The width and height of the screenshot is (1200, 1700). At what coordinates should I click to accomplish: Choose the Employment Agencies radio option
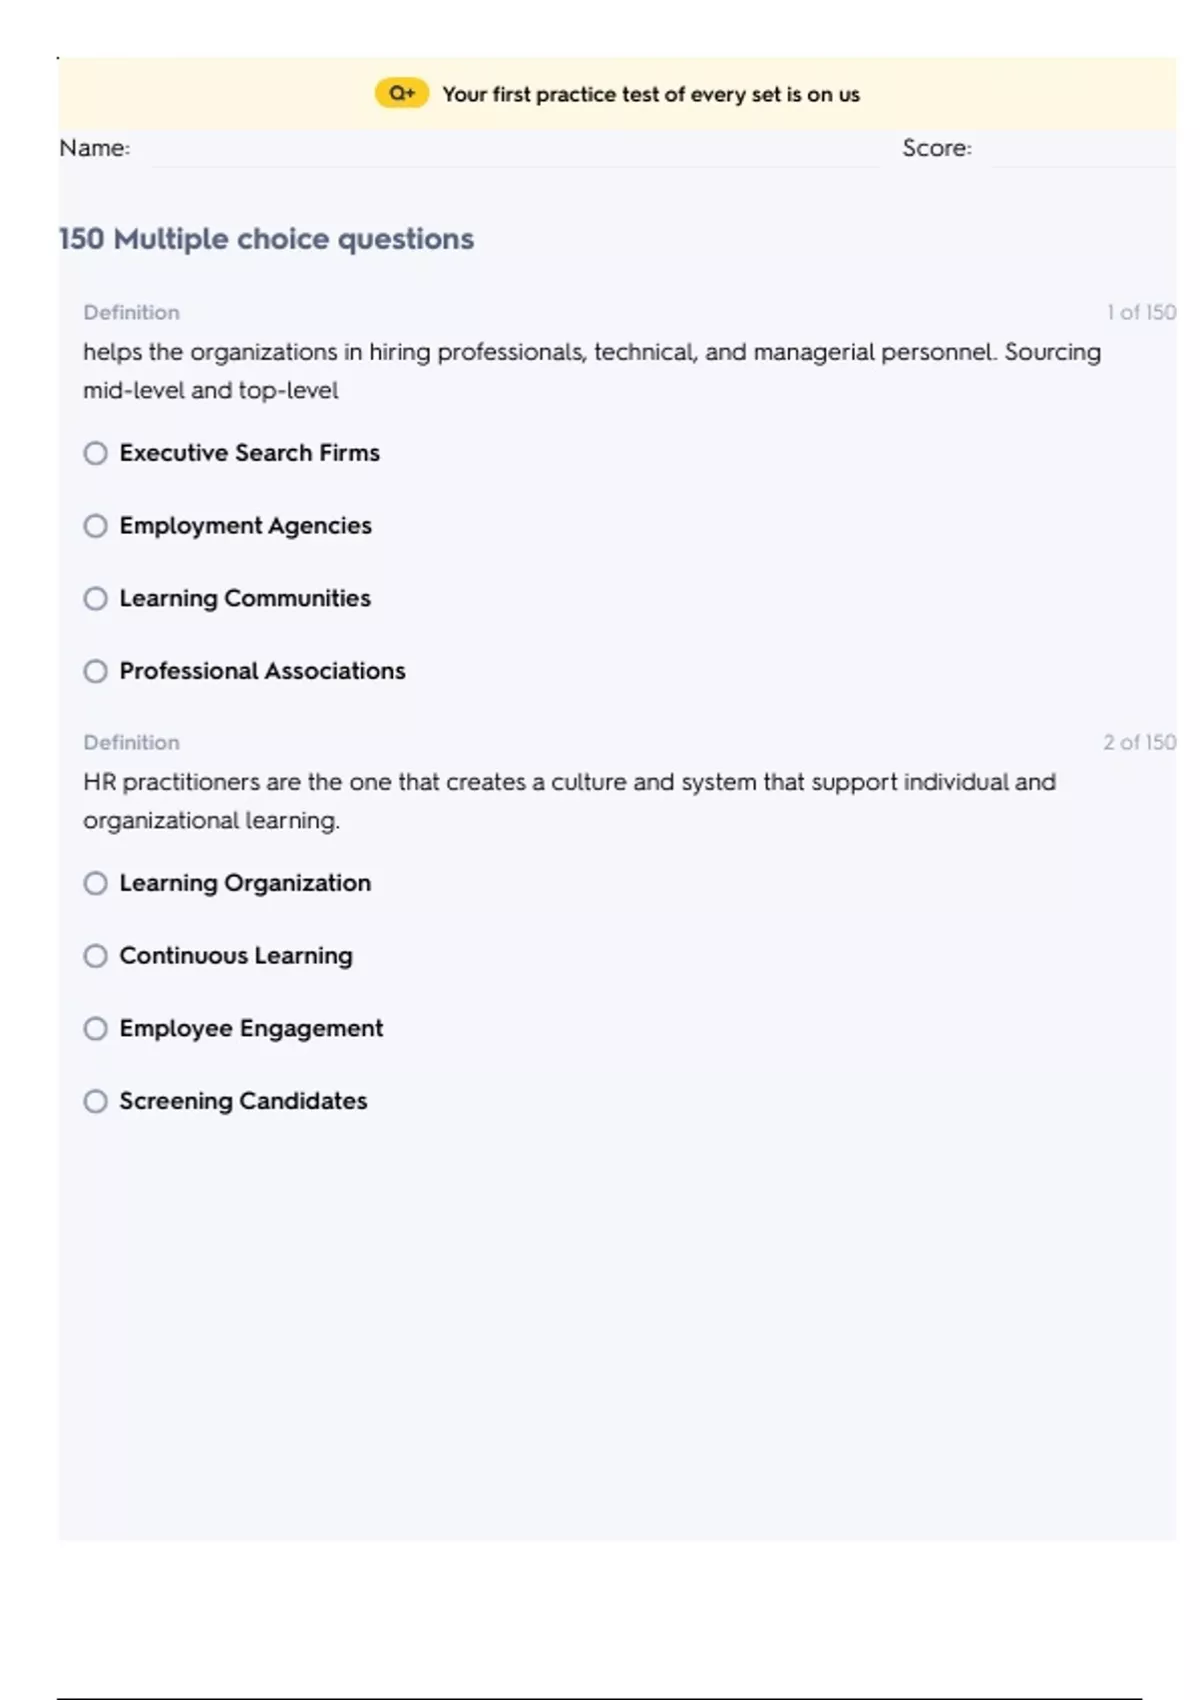[x=95, y=526]
